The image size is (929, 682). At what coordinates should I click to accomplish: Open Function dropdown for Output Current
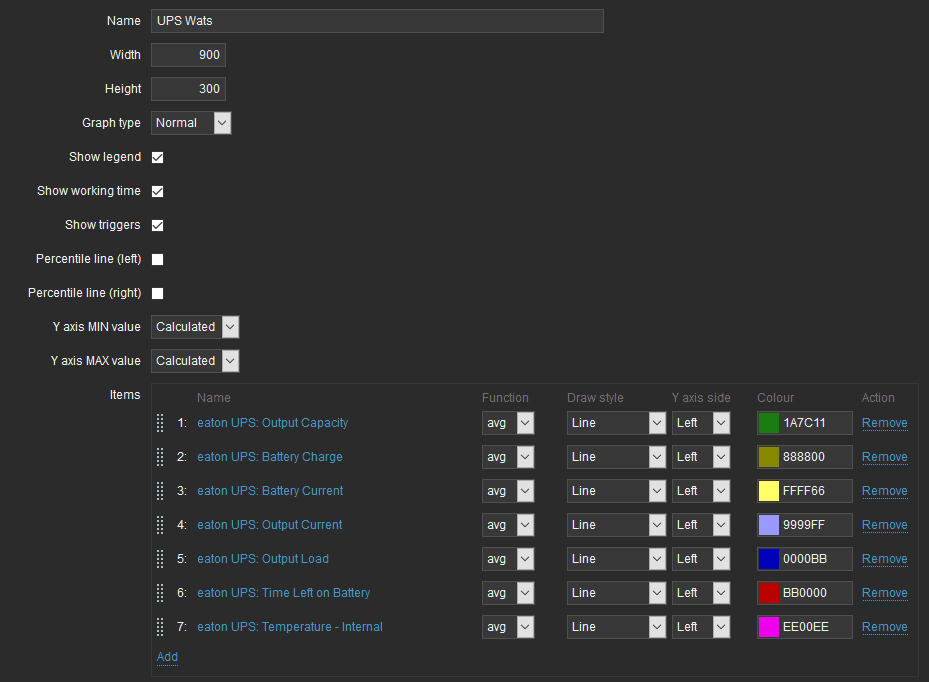pos(508,525)
